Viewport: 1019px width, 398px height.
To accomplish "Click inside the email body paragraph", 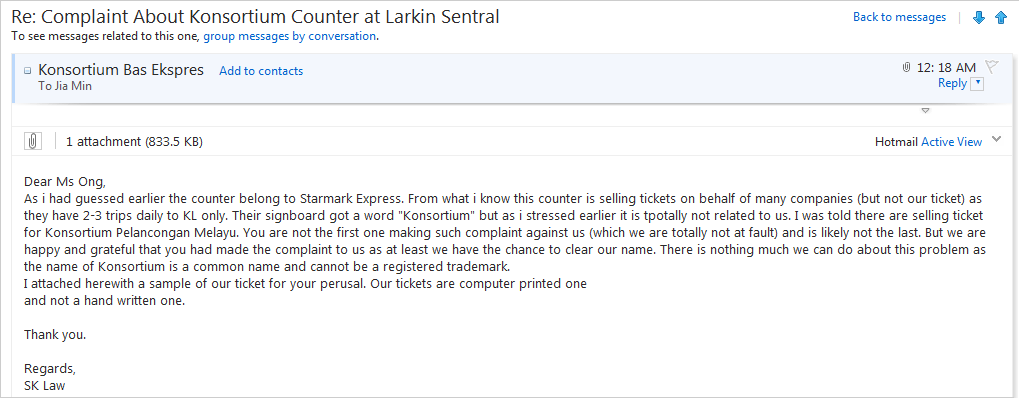I will tap(504, 241).
